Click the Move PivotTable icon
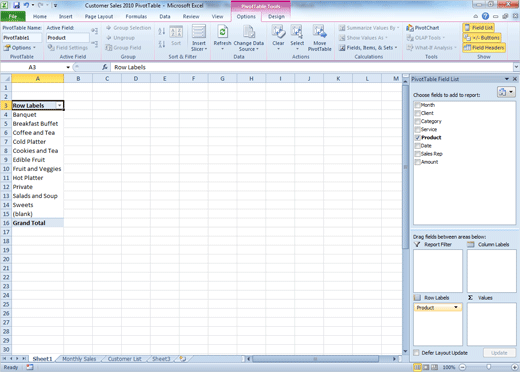This screenshot has width=520, height=372. (320, 38)
